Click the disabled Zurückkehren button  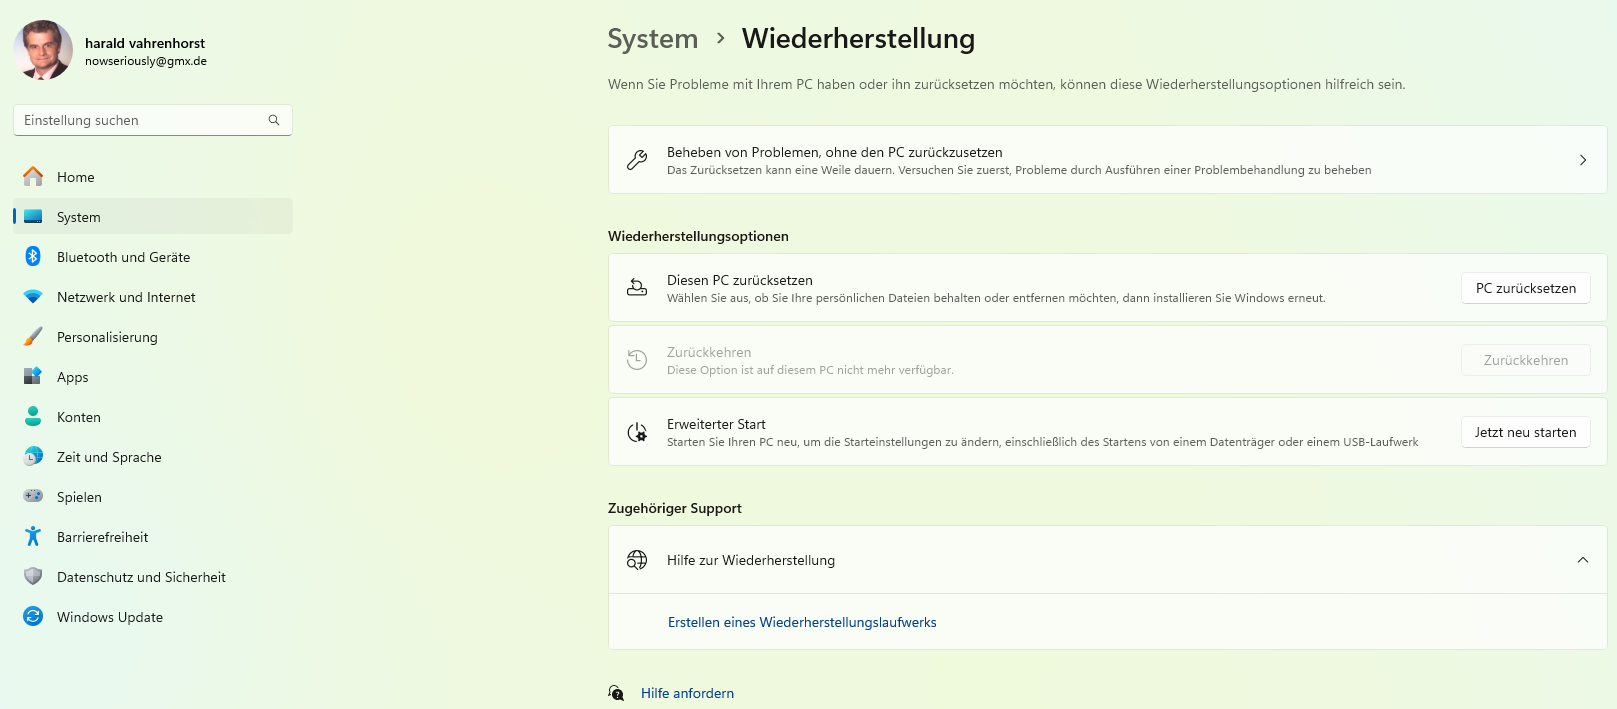click(x=1526, y=360)
